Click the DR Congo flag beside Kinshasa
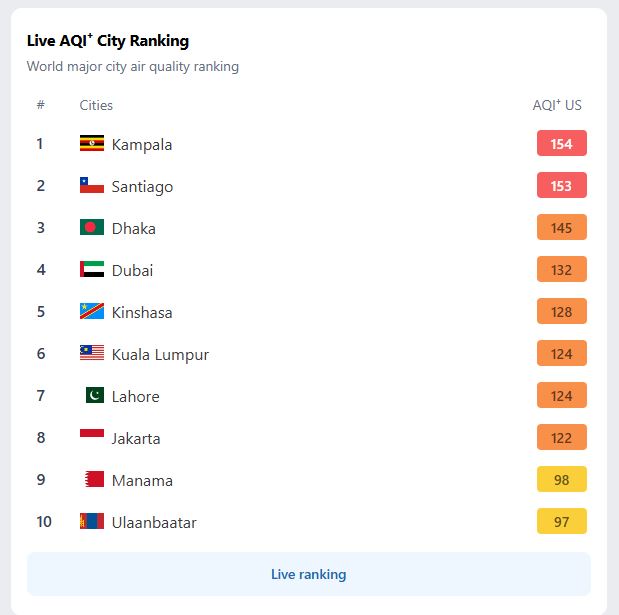This screenshot has height=615, width=619. click(x=92, y=311)
